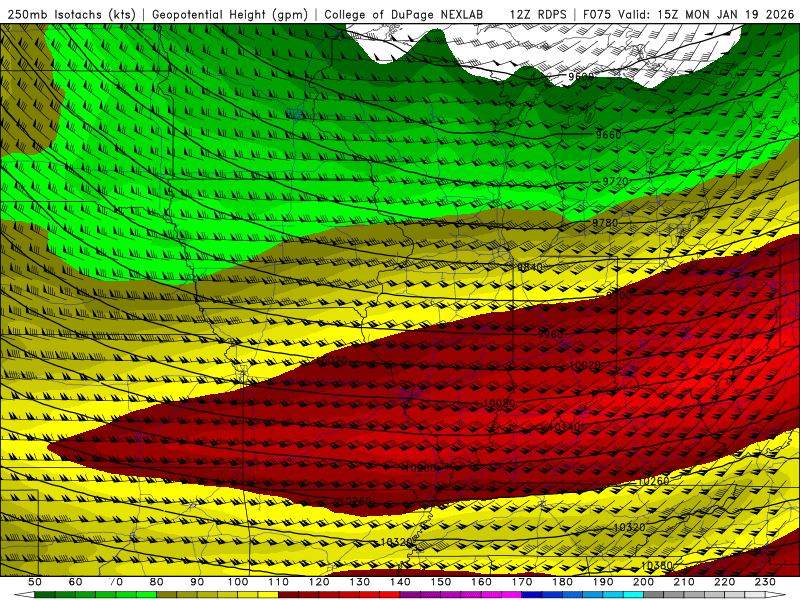800x600 pixels.
Task: Click the 50 value on the color scale
Action: pos(35,582)
